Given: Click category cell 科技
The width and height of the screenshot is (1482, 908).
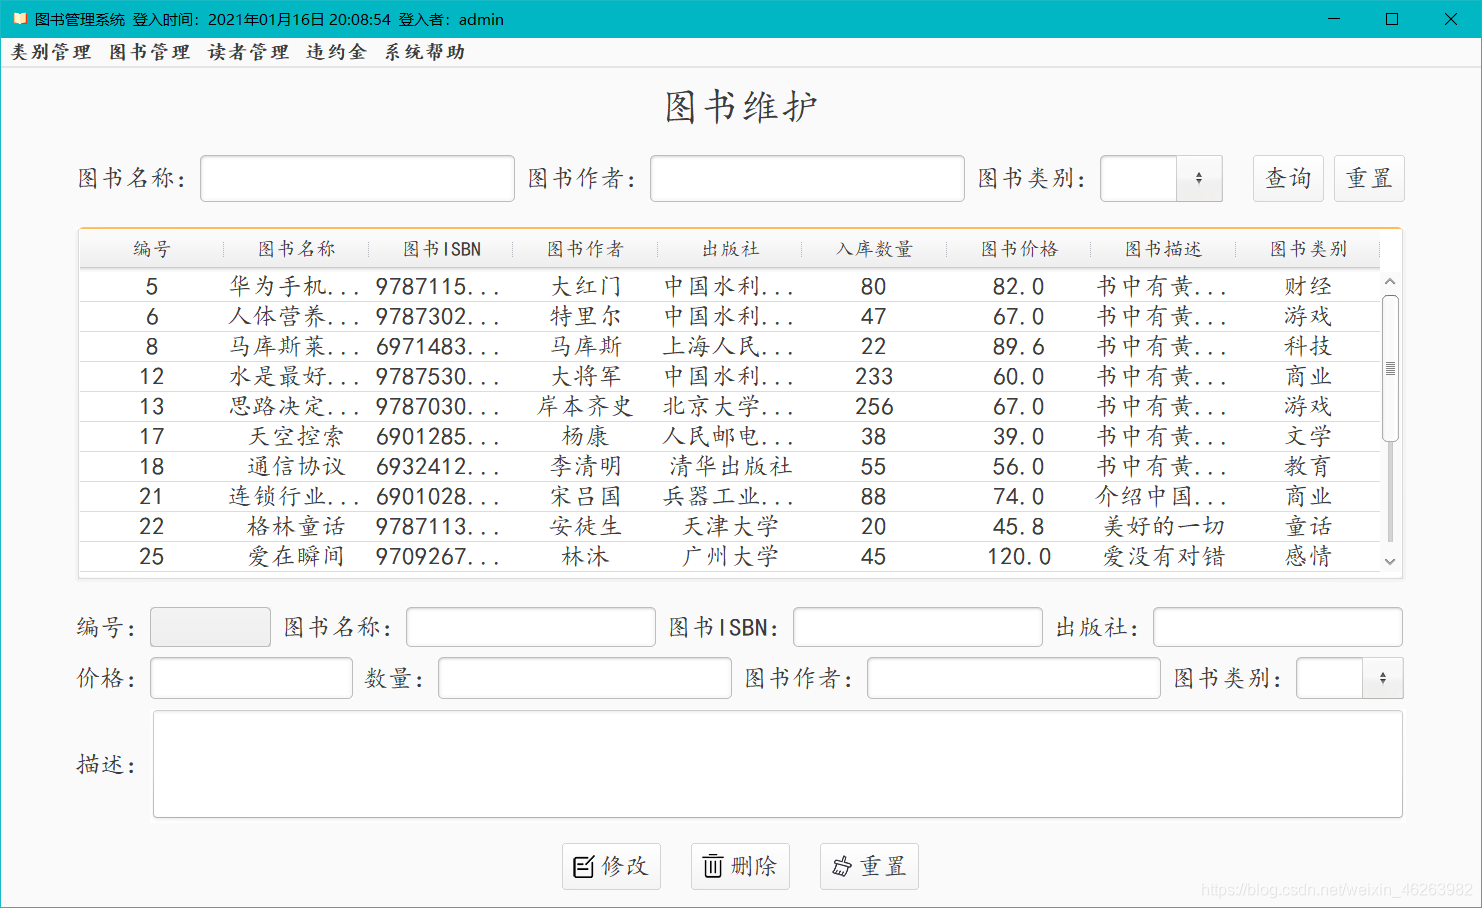Looking at the screenshot, I should (x=1308, y=347).
